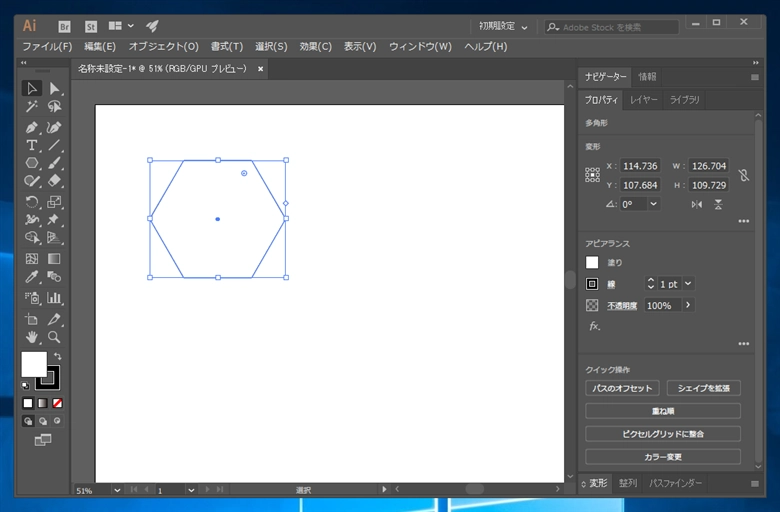Select the Puppet Warp pin tool

tap(54, 220)
